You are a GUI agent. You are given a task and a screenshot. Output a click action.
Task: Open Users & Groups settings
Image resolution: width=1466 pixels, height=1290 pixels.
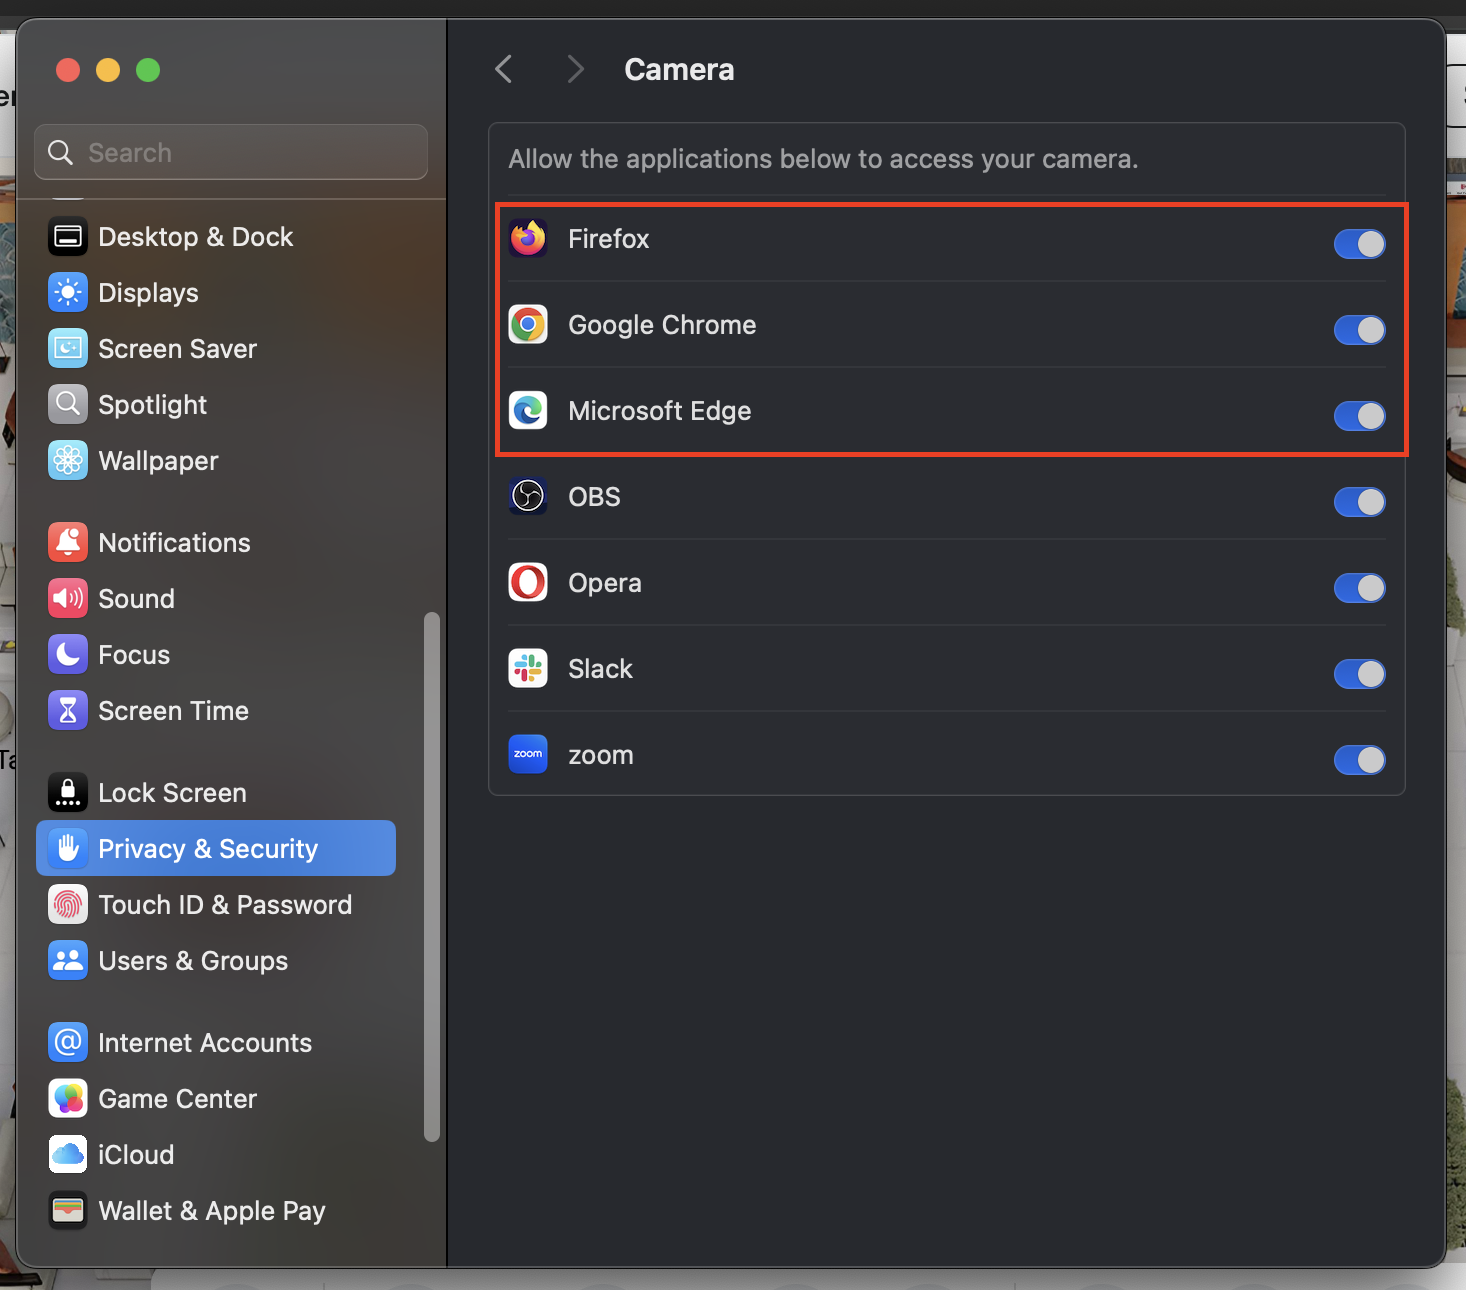click(x=193, y=961)
